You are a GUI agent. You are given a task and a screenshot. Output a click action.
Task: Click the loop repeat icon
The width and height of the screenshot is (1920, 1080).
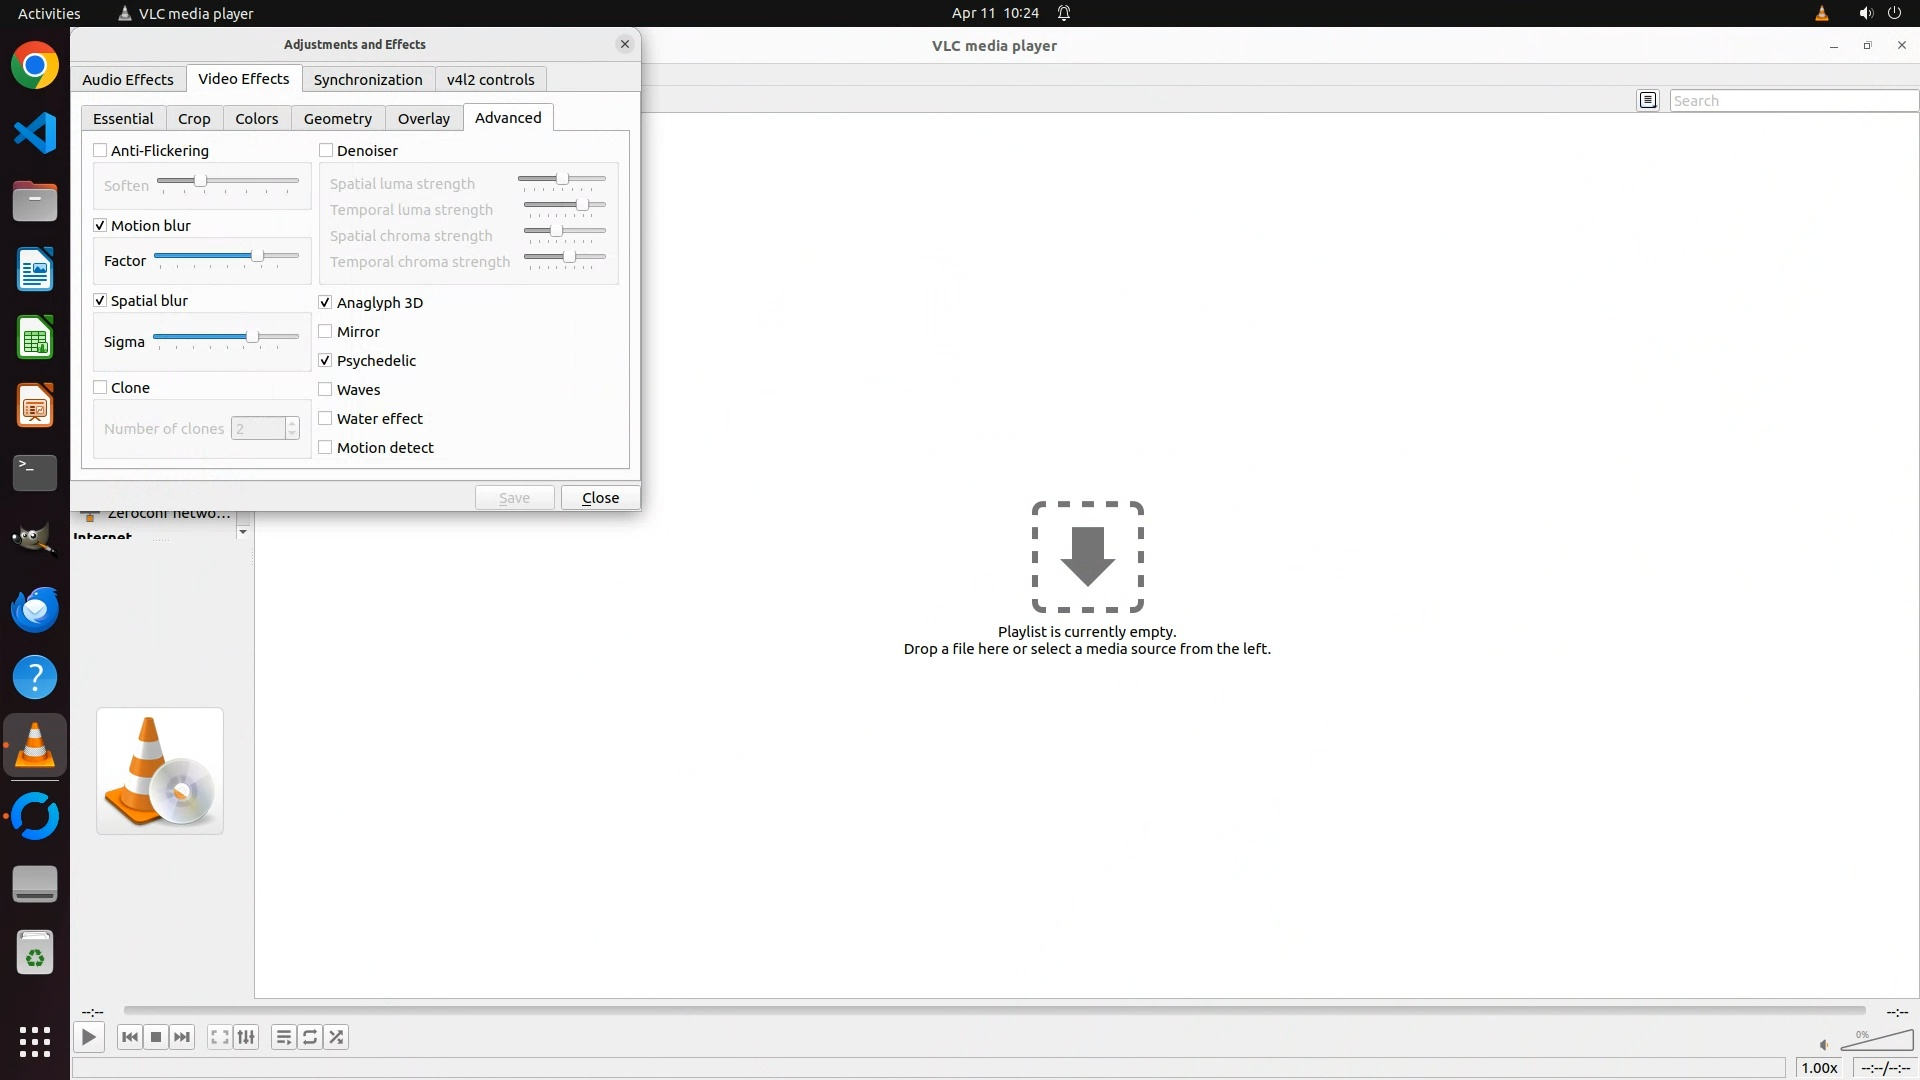310,1037
